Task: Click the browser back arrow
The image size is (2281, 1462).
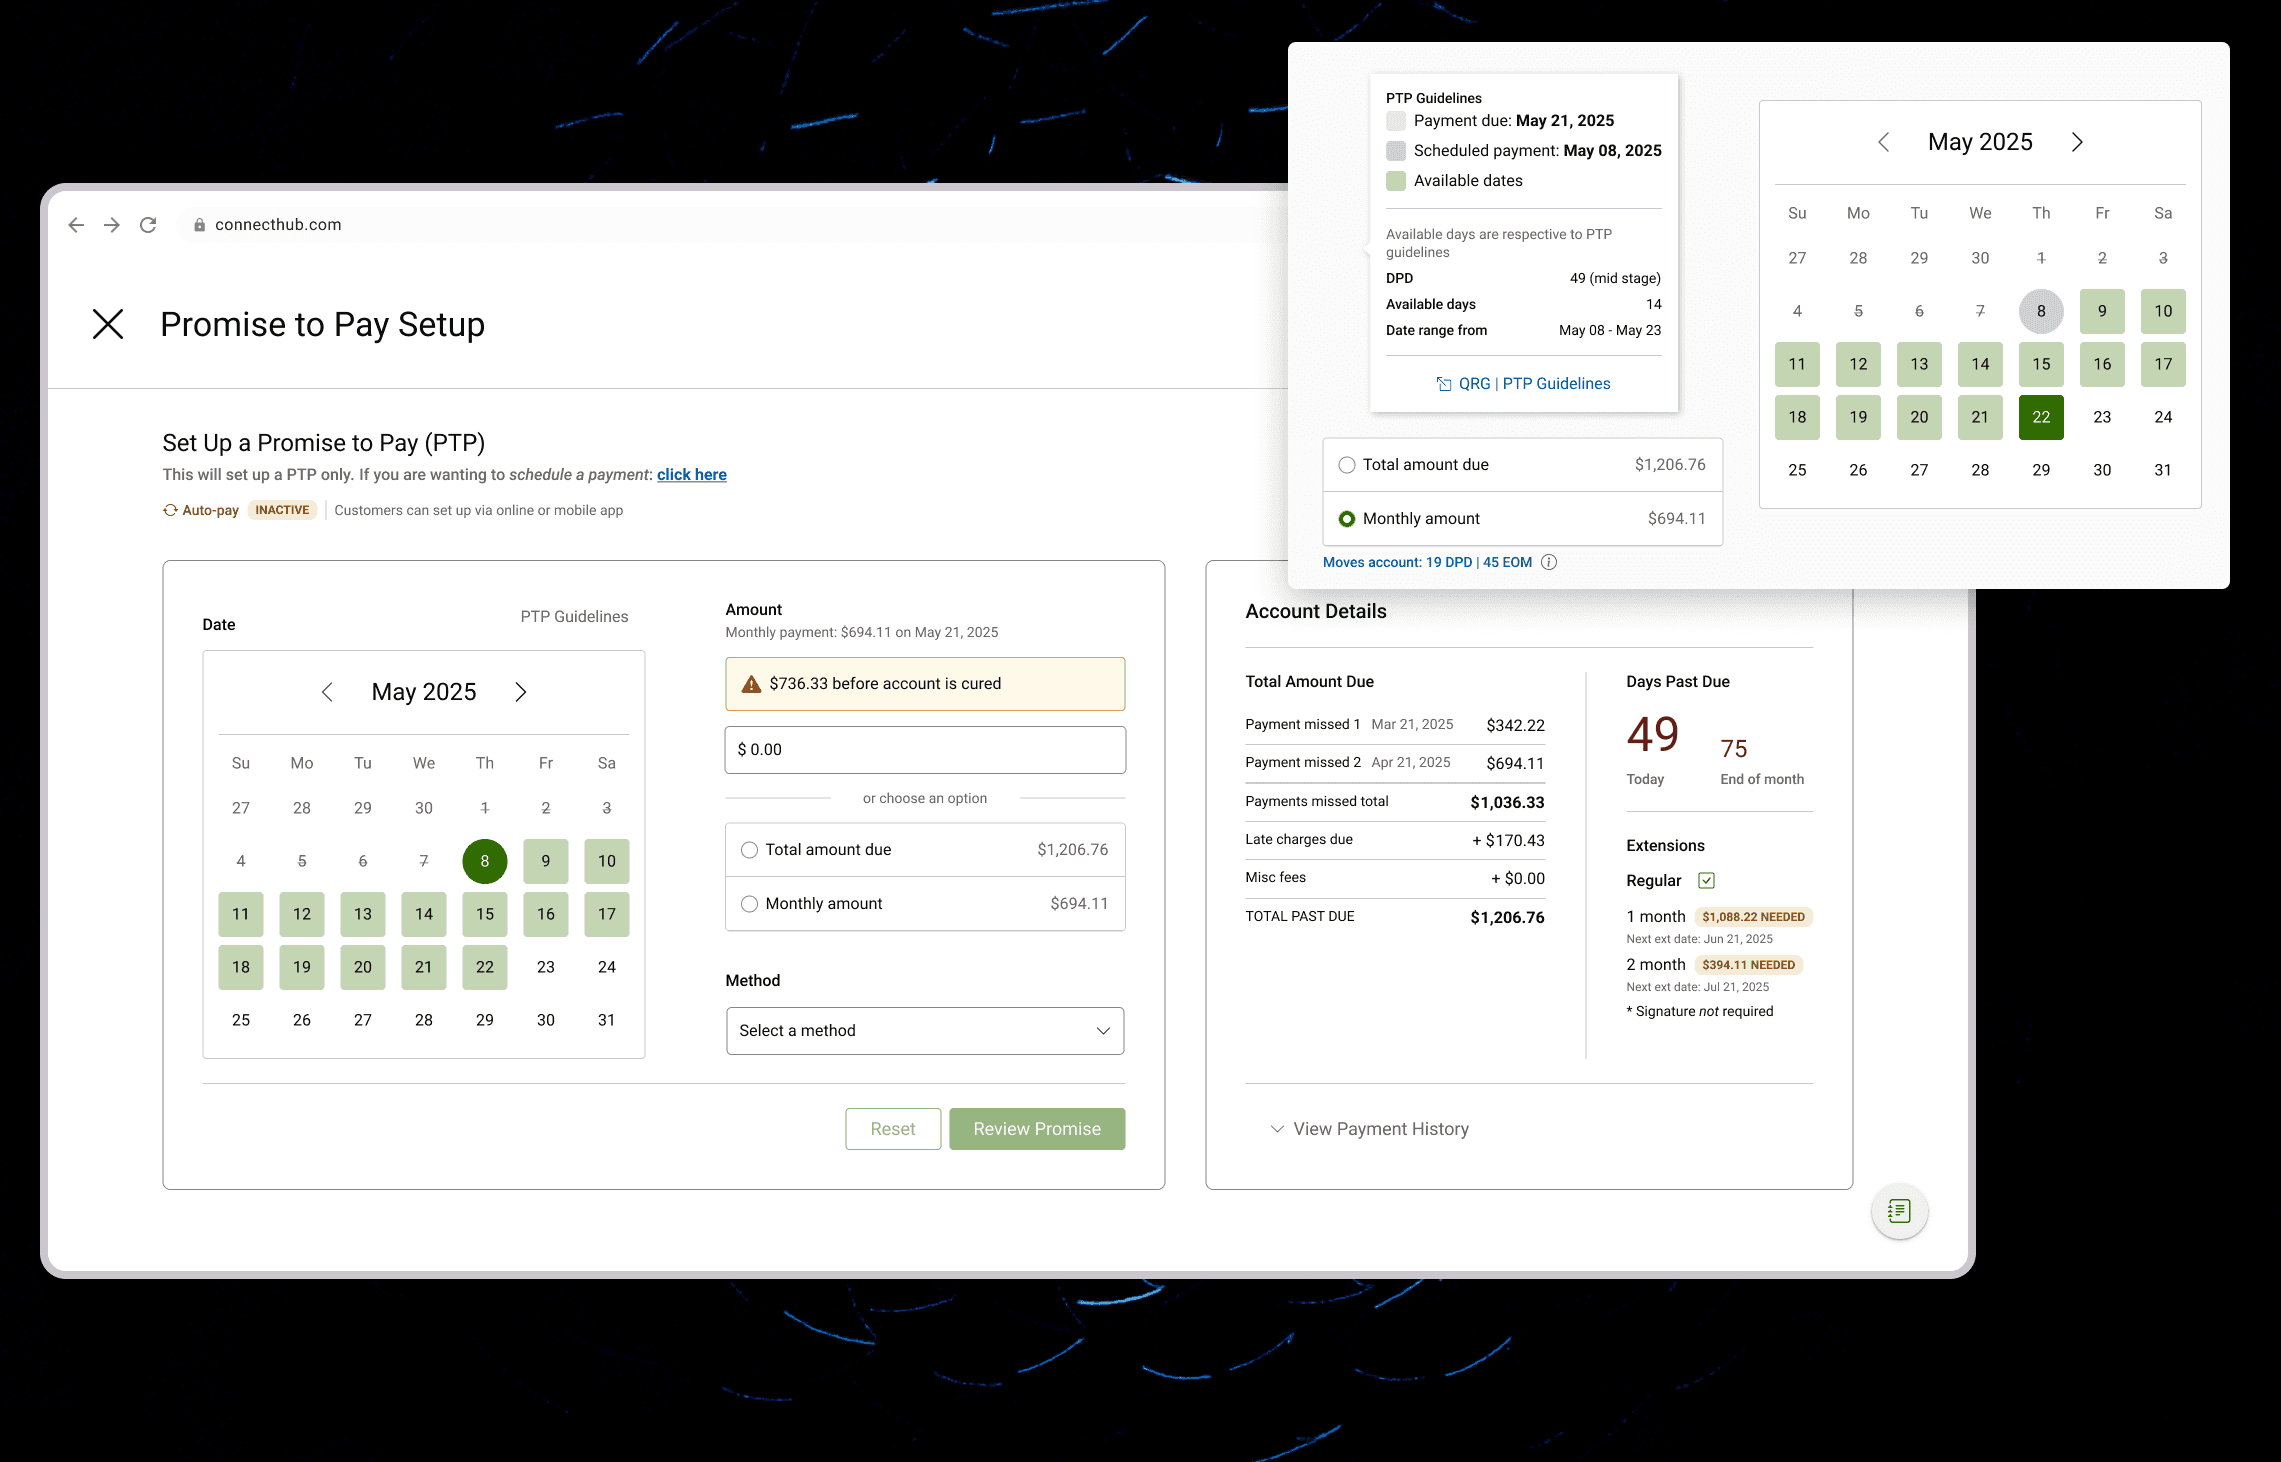Action: click(x=76, y=225)
